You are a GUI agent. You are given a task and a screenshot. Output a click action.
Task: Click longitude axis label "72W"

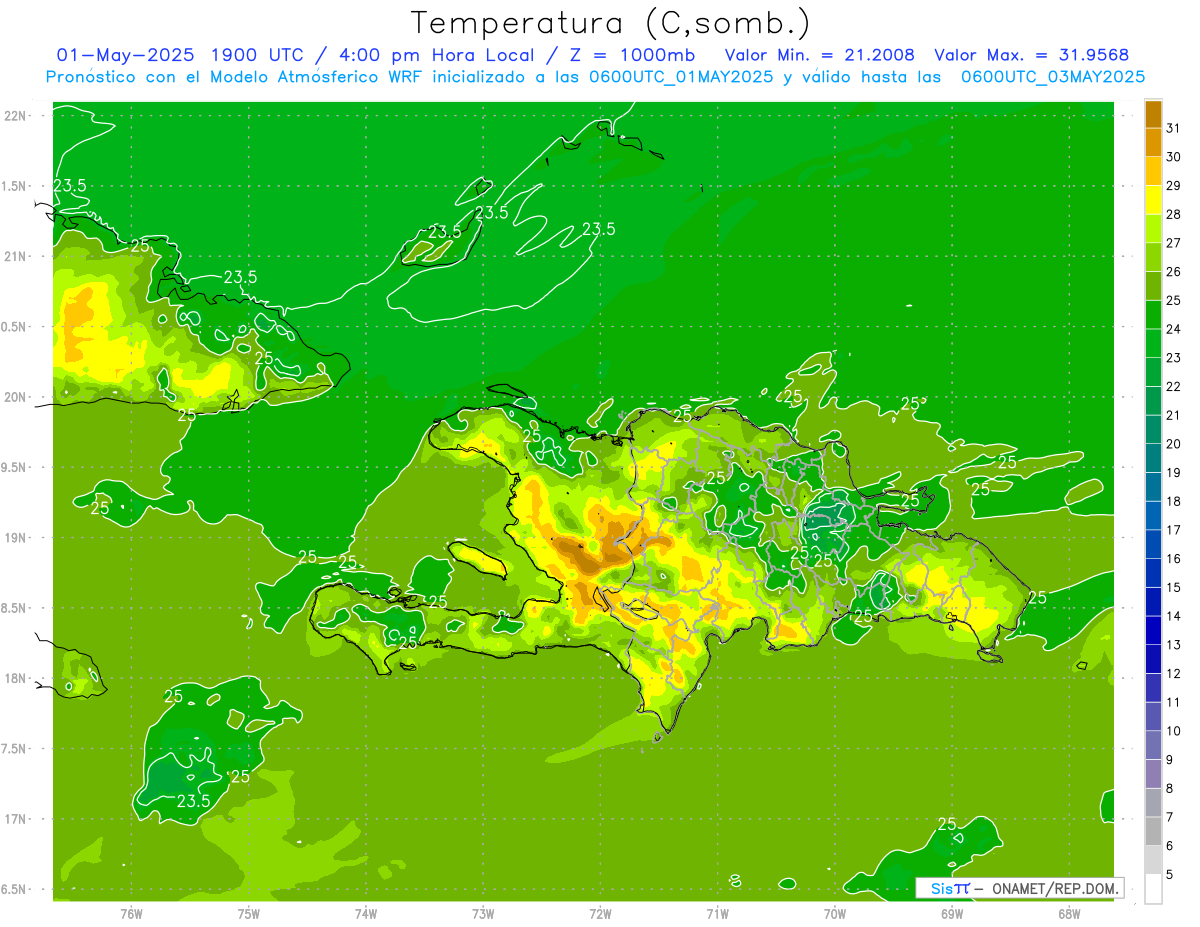coord(600,913)
